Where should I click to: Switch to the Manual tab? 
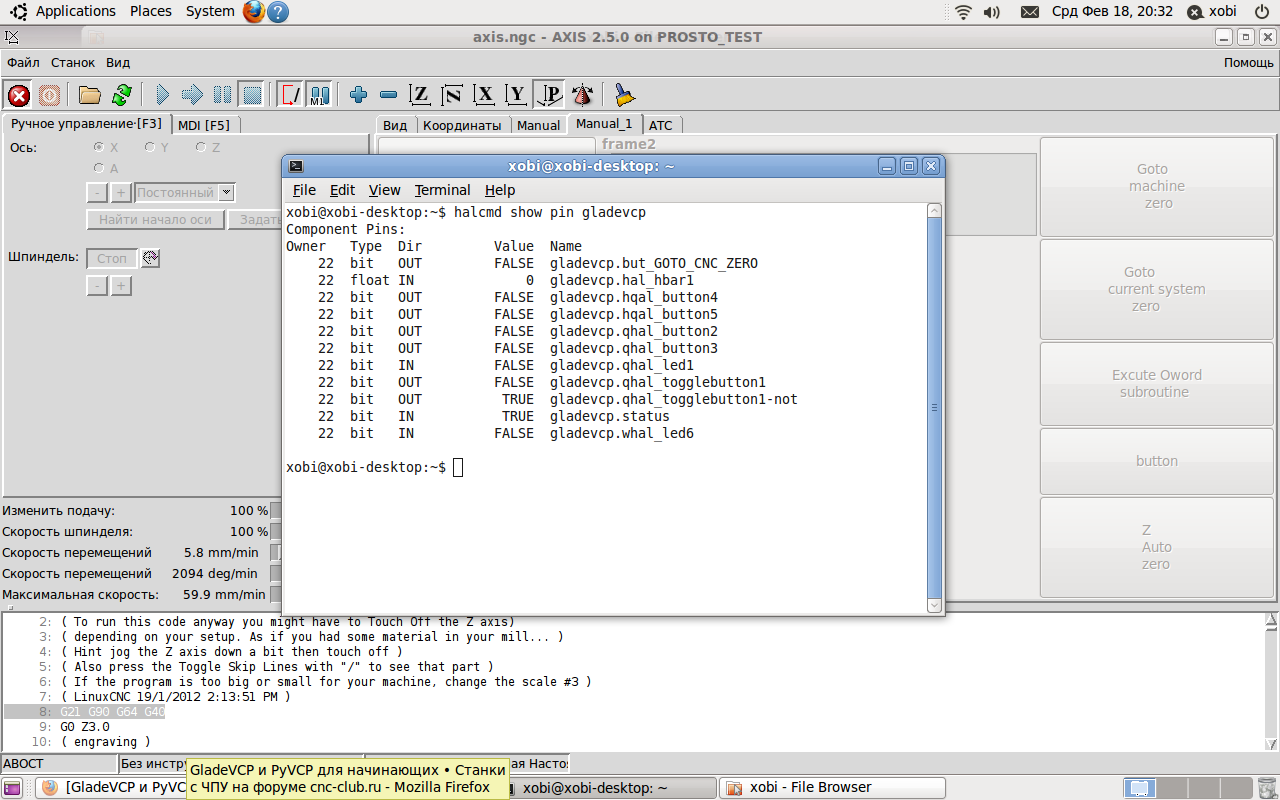(539, 125)
